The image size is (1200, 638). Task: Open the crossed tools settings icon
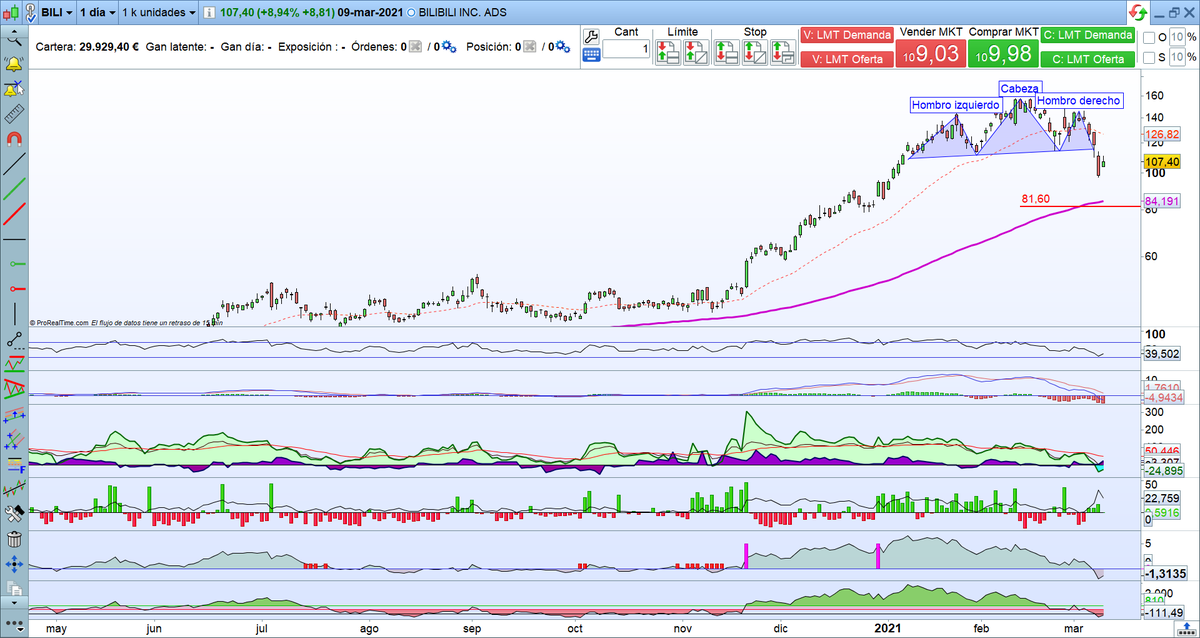(x=14, y=514)
